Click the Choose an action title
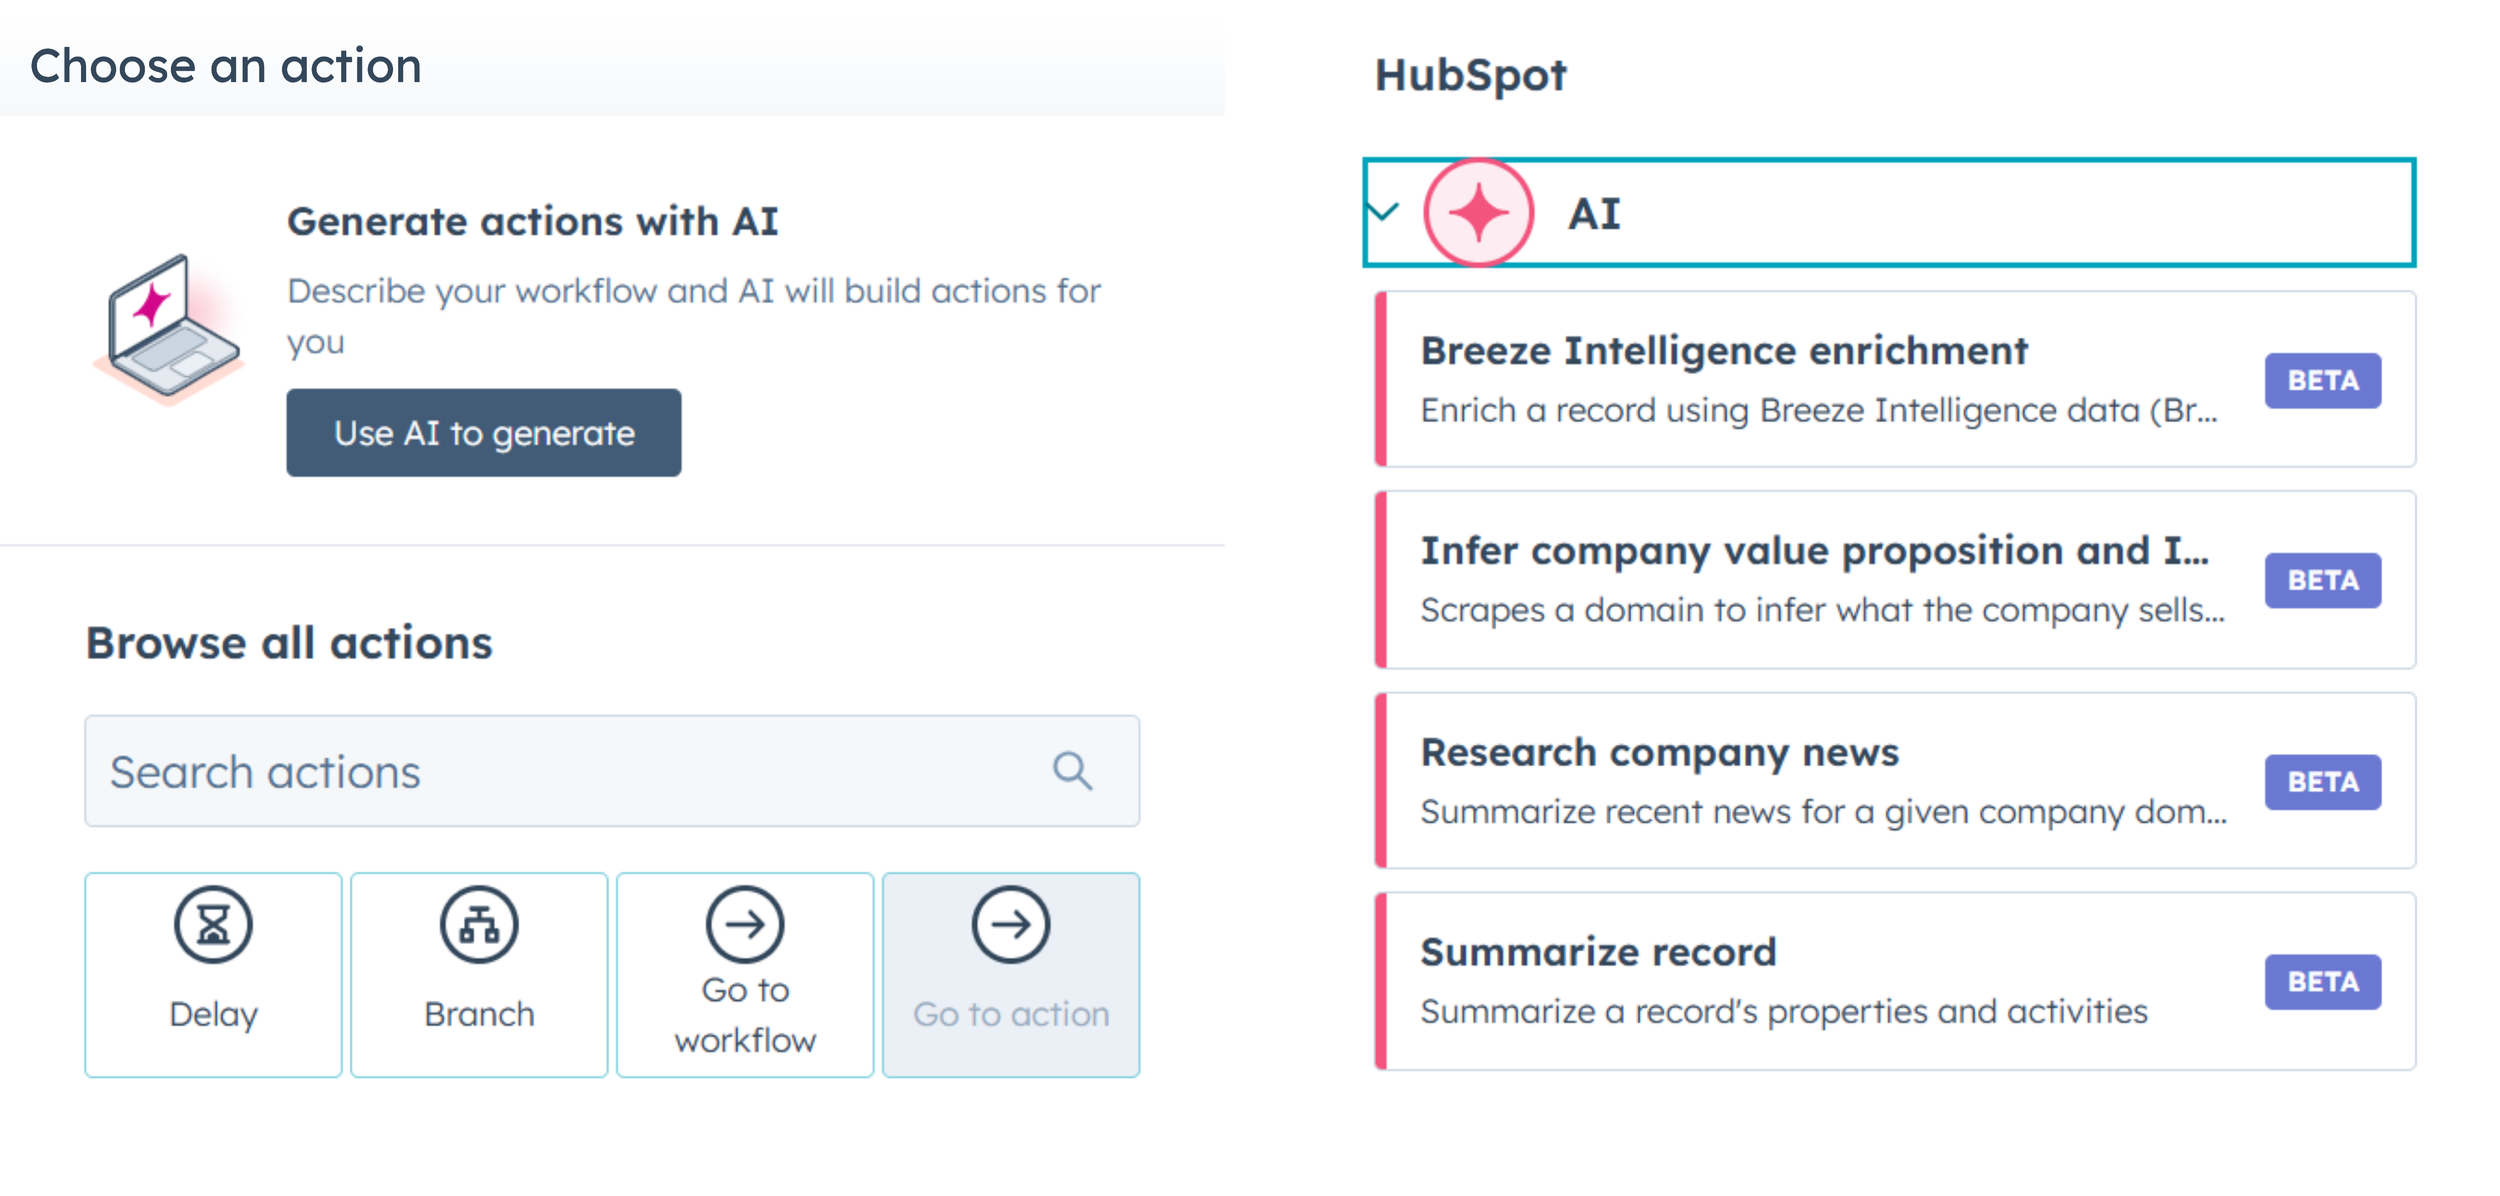This screenshot has width=2500, height=1196. pyautogui.click(x=226, y=67)
